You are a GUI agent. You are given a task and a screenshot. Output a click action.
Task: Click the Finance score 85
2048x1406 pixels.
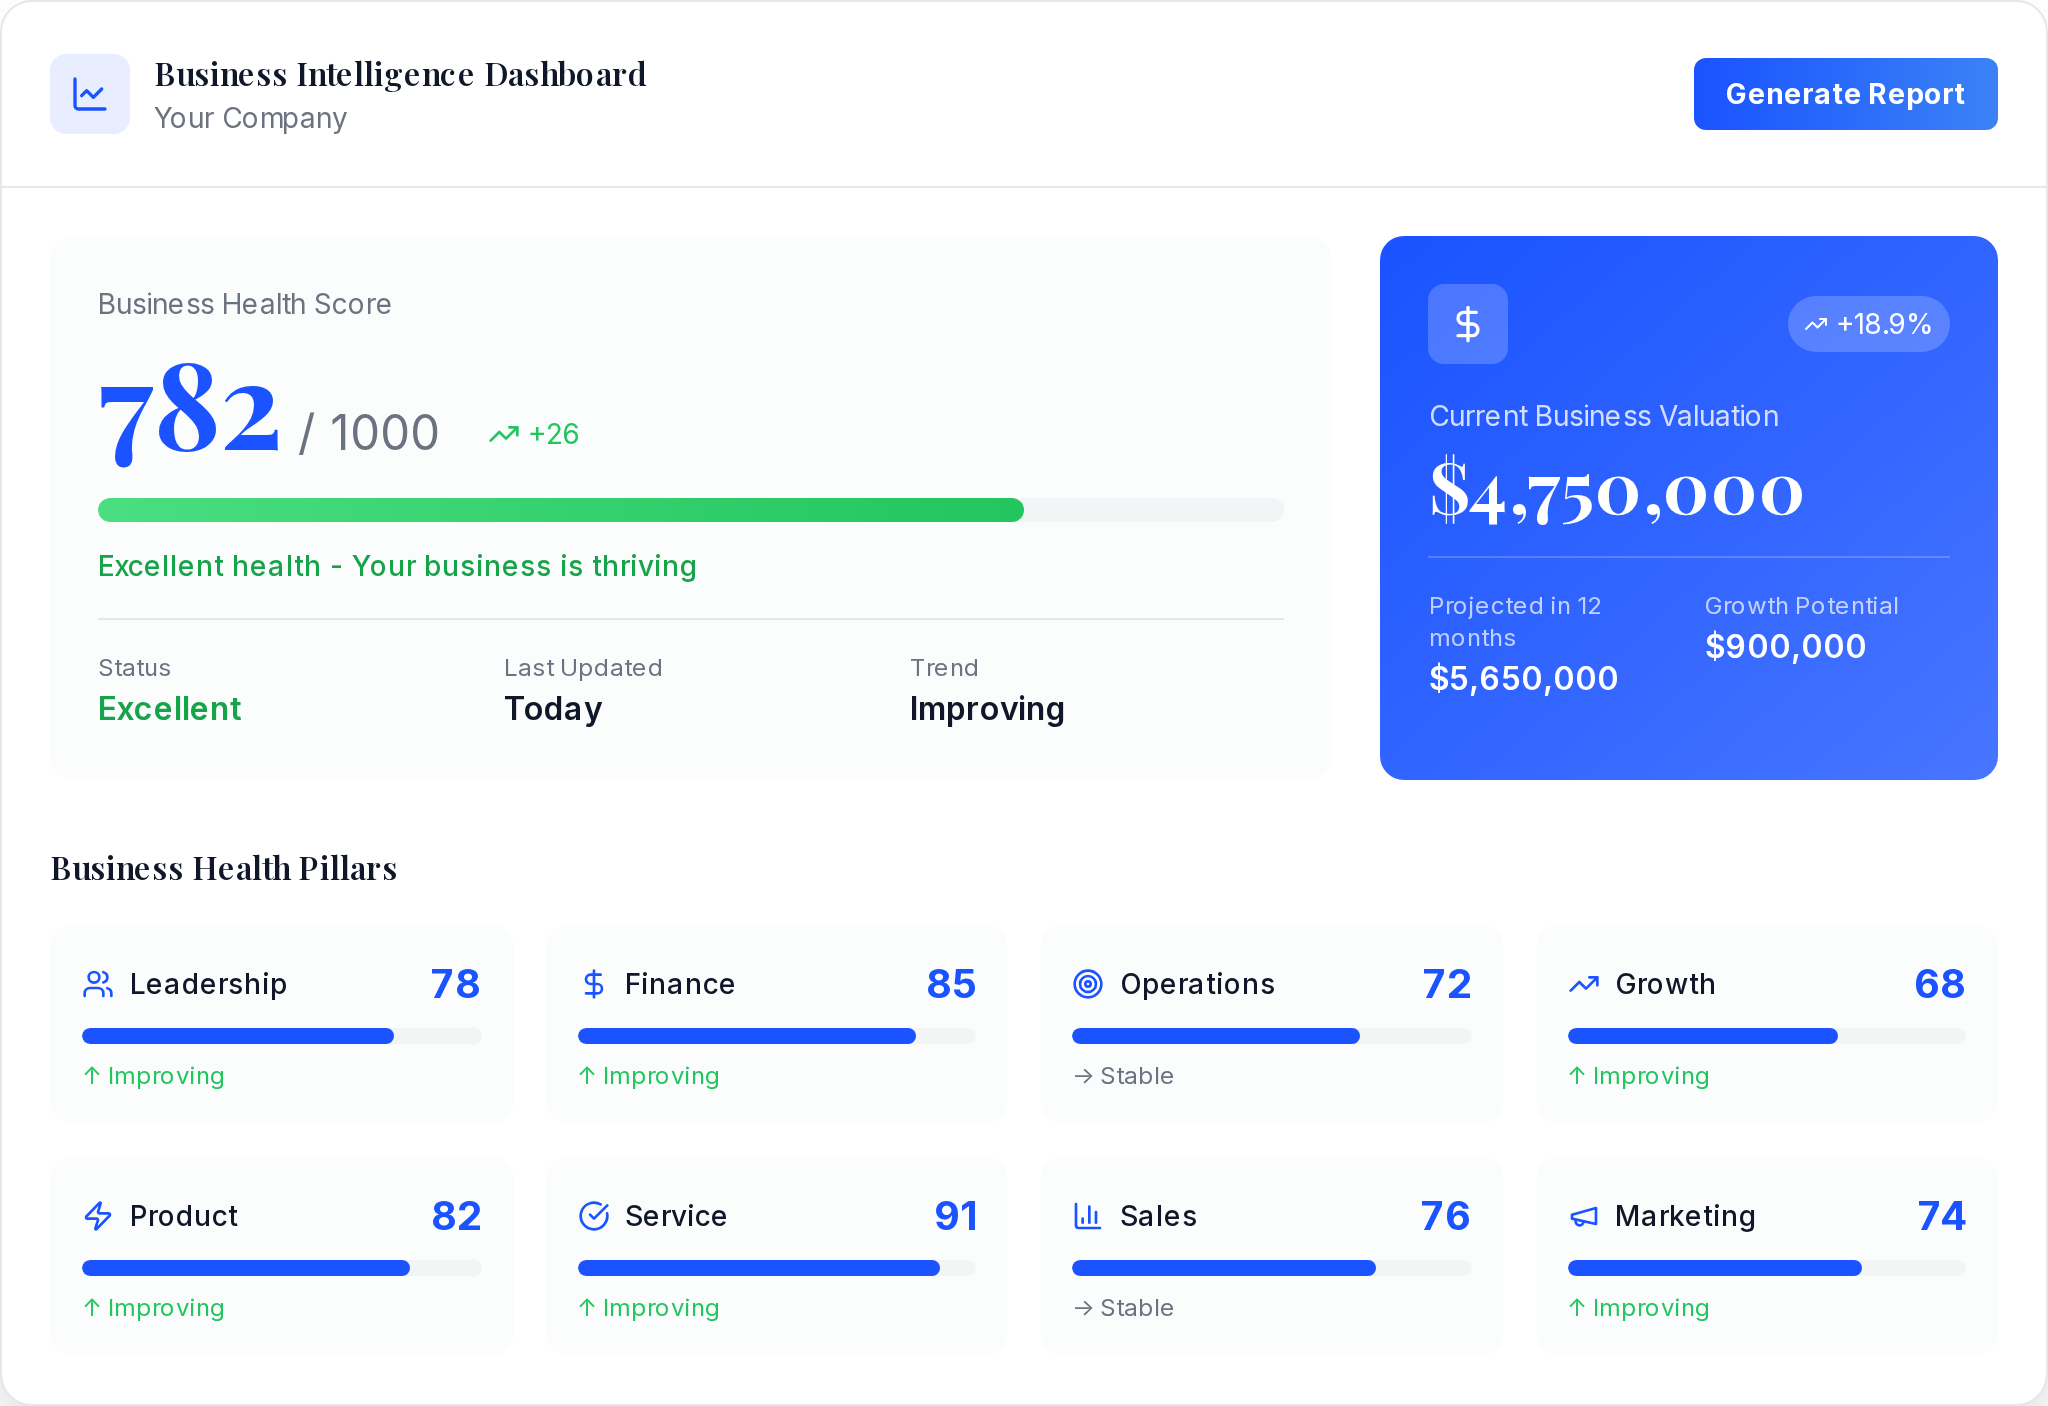[951, 984]
